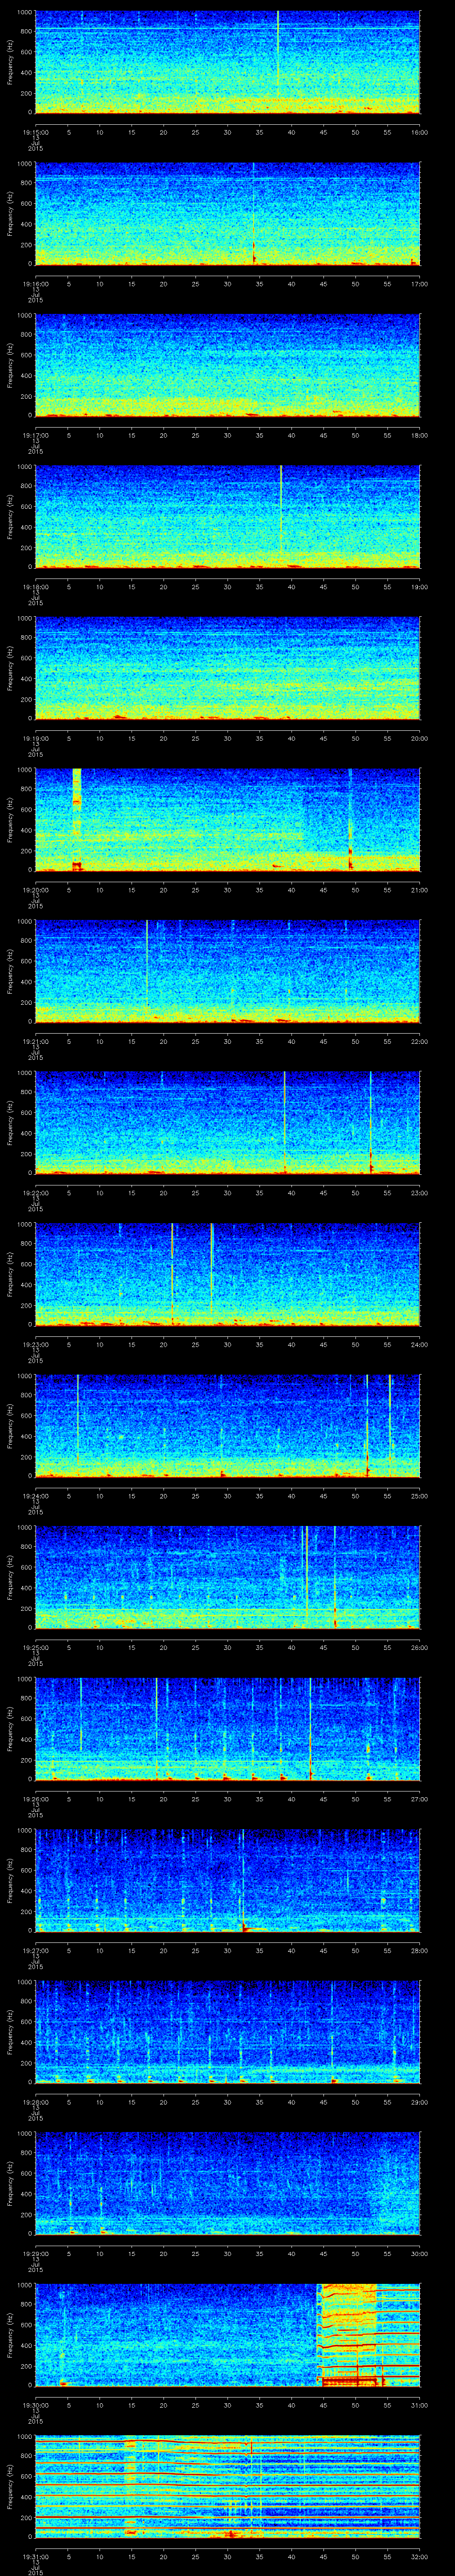Viewport: 455px width, 2576px height.
Task: Click the 19:20:00 start time label
Action: click(36, 890)
